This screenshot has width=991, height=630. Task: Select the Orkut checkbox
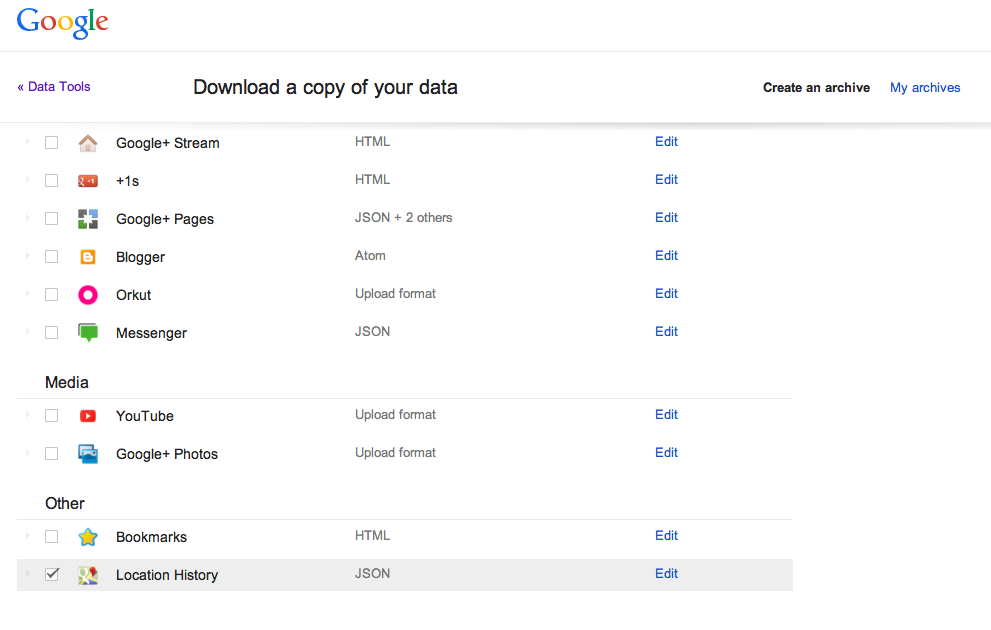[52, 294]
